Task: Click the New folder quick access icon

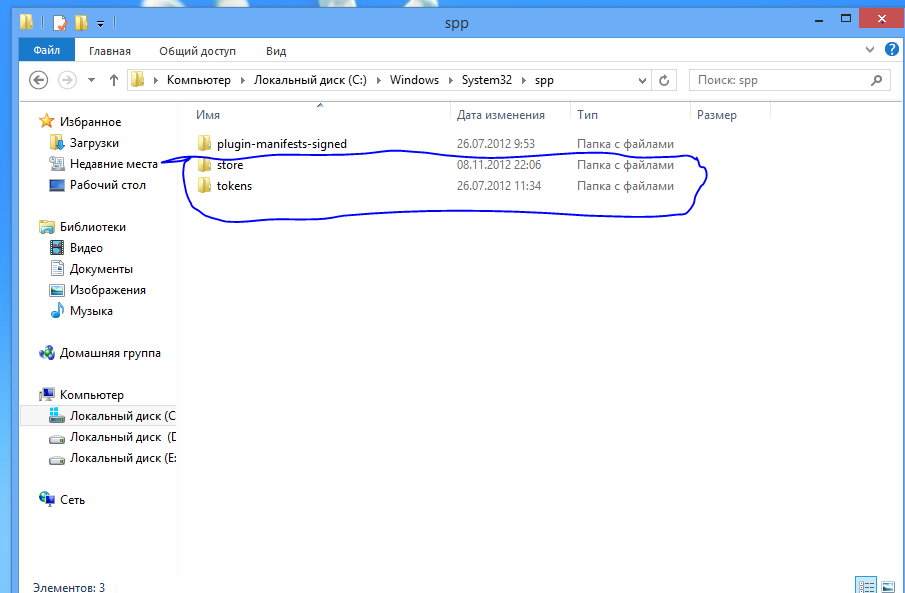Action: pyautogui.click(x=81, y=23)
